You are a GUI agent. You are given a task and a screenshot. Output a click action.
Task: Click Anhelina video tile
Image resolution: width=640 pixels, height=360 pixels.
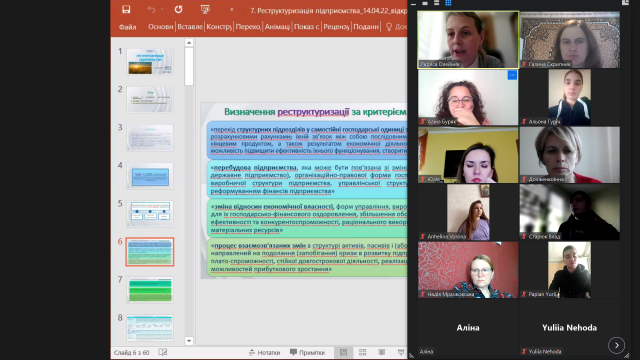point(468,212)
